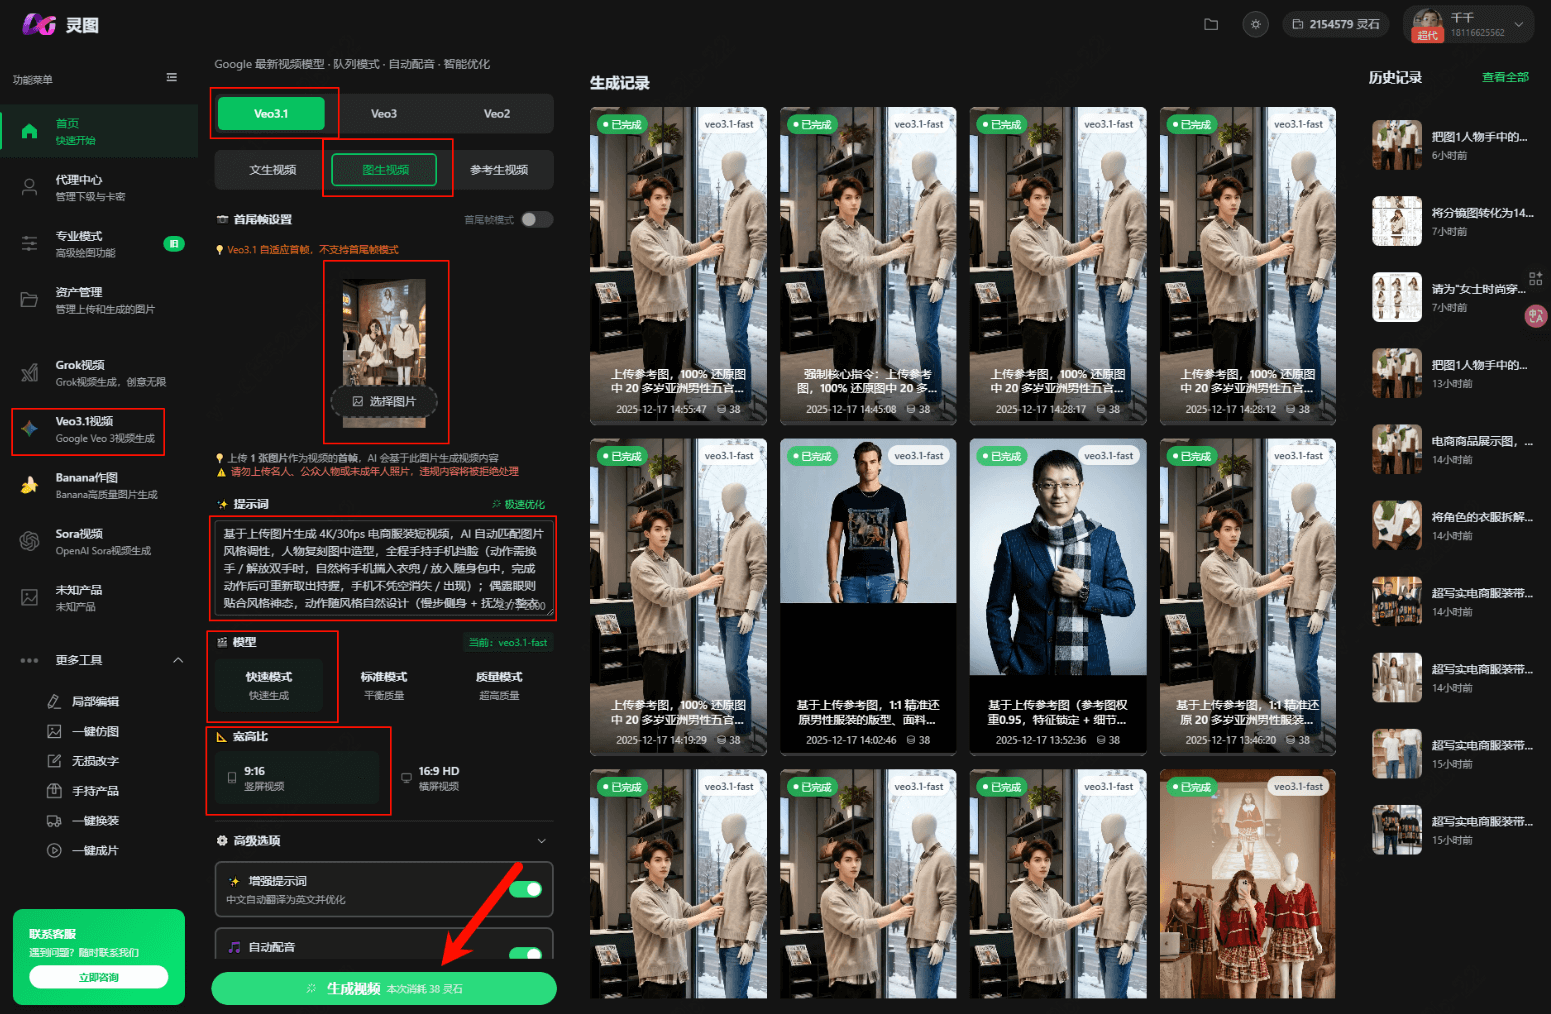
Task: Select 局部编辑 tool in sidebar
Action: click(x=95, y=702)
